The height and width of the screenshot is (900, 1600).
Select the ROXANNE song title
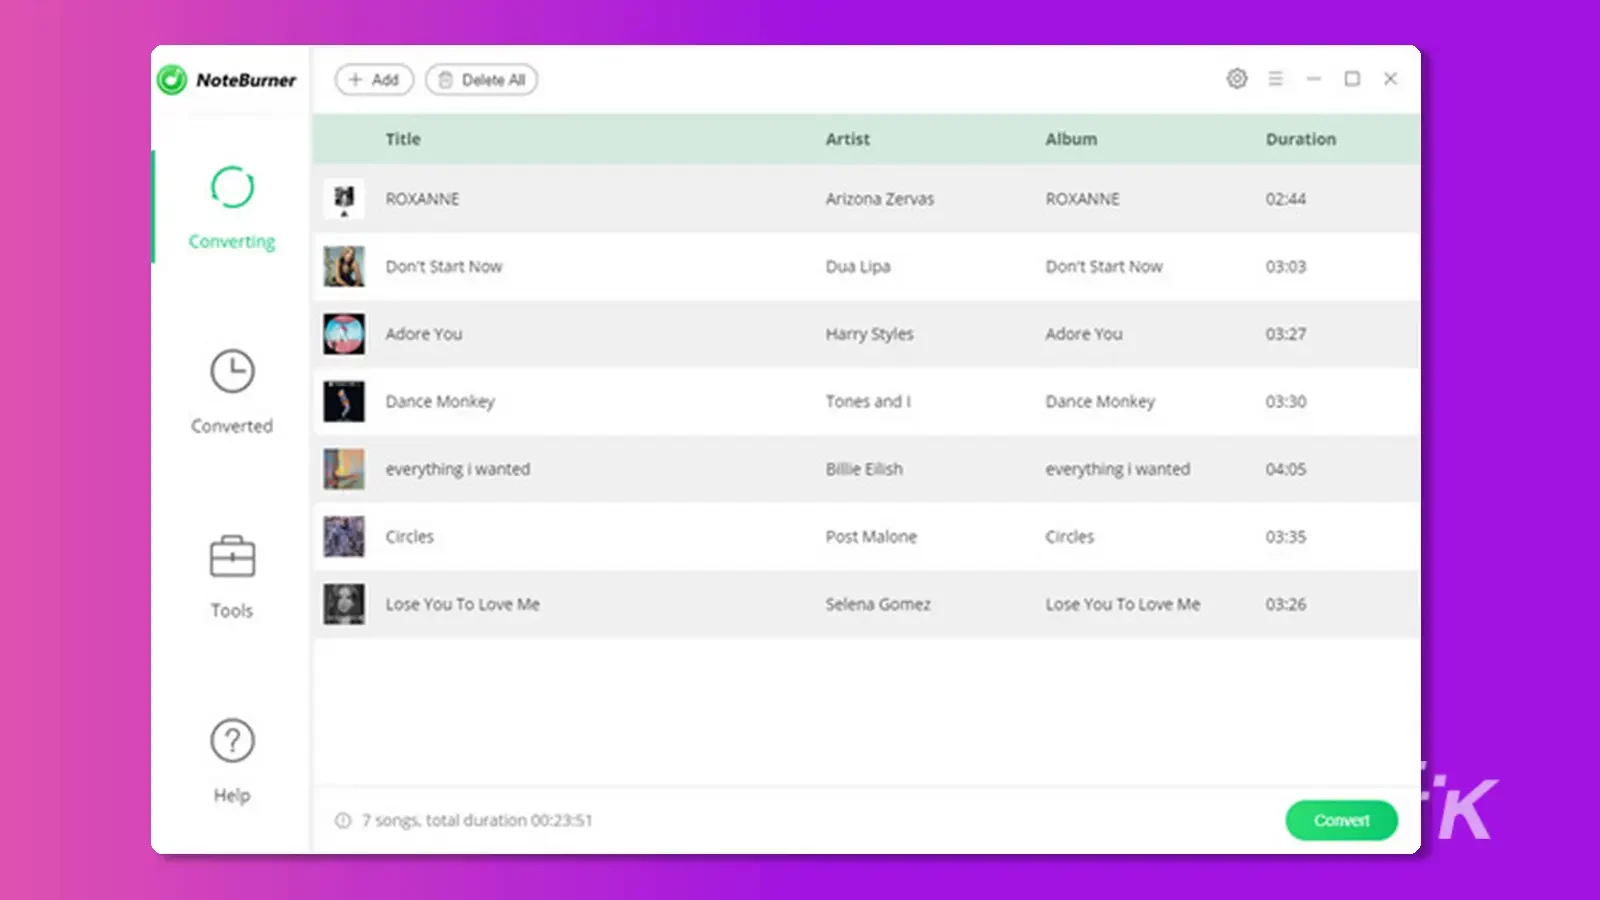[422, 199]
